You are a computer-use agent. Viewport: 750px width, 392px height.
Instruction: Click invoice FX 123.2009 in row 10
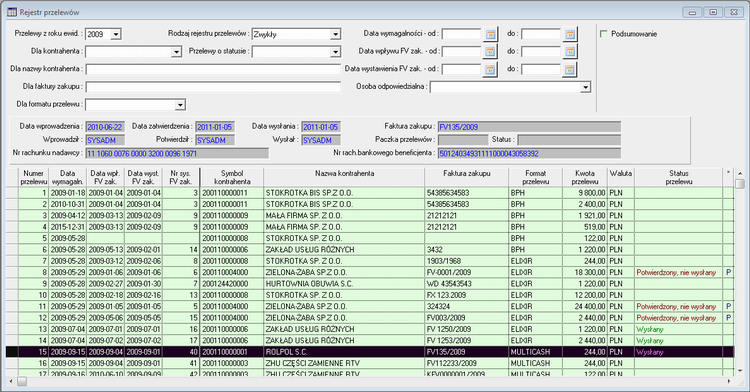(446, 295)
